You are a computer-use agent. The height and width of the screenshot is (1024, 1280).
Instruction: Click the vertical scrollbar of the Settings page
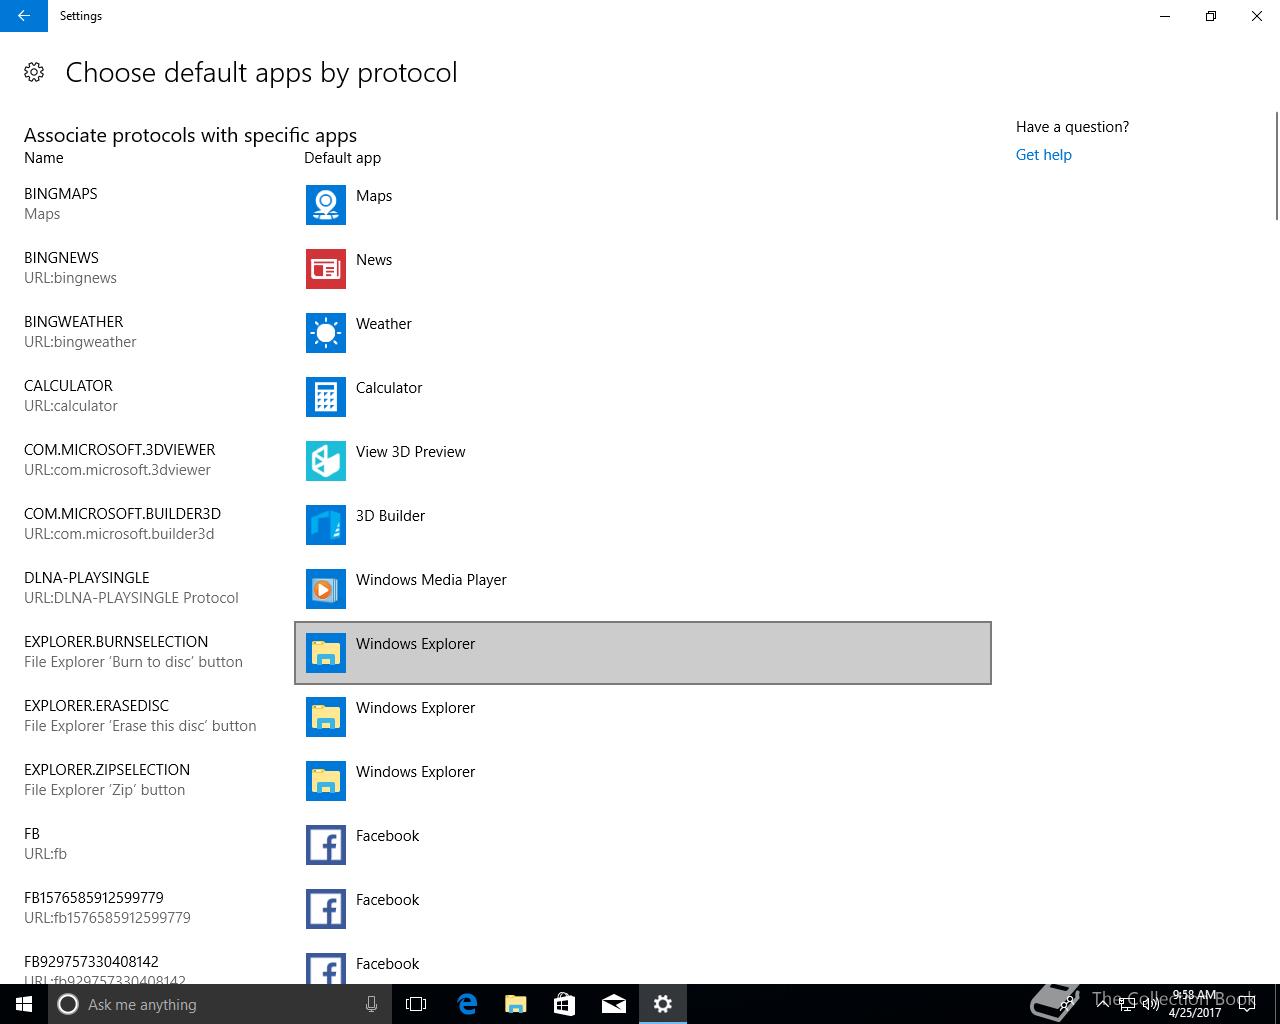[1276, 165]
